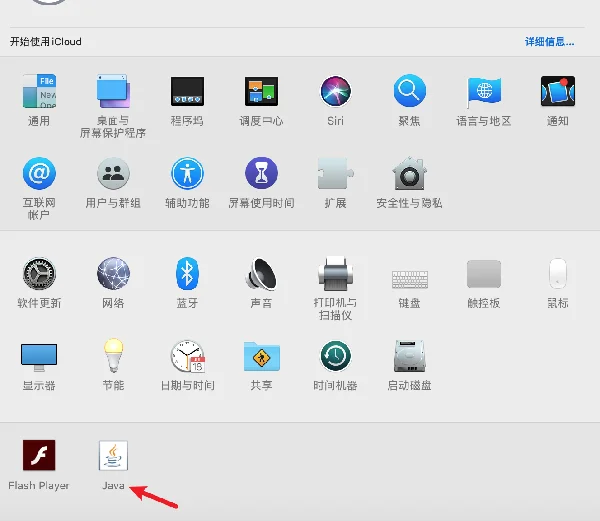
Task: Open 鼠标 mouse preferences
Action: coord(558,274)
